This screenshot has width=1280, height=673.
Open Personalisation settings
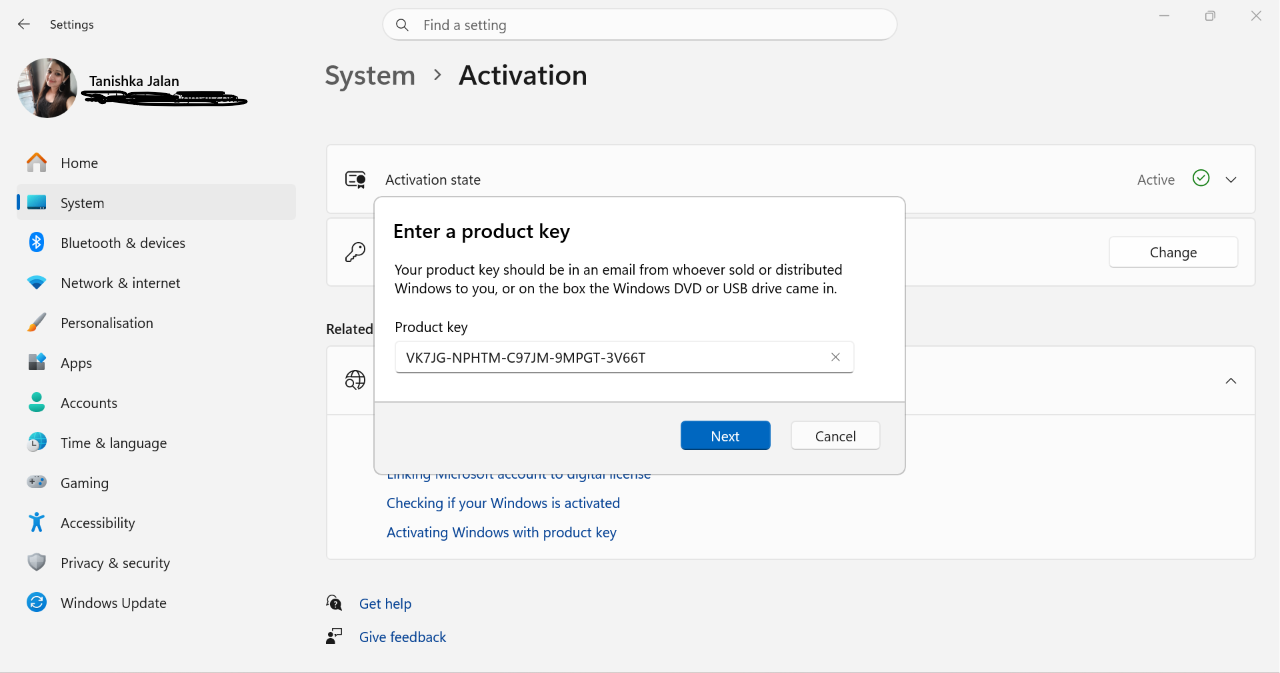(x=156, y=323)
